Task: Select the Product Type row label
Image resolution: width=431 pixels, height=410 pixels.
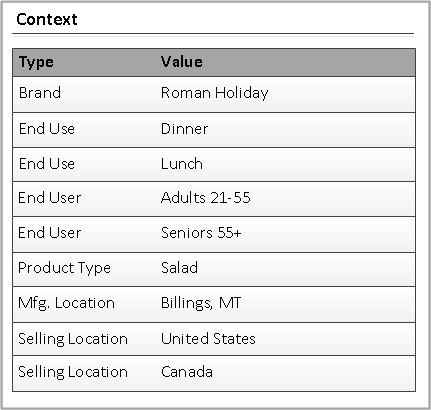Action: (x=64, y=268)
